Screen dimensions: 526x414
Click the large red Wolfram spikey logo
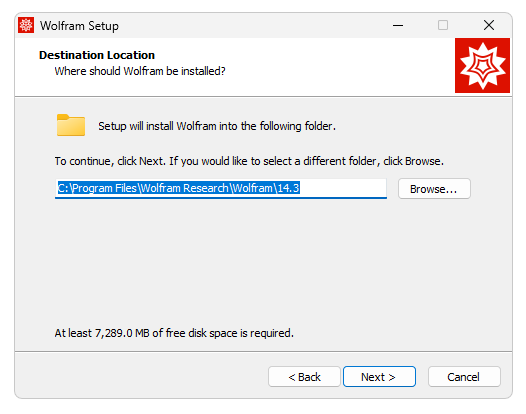coord(482,65)
